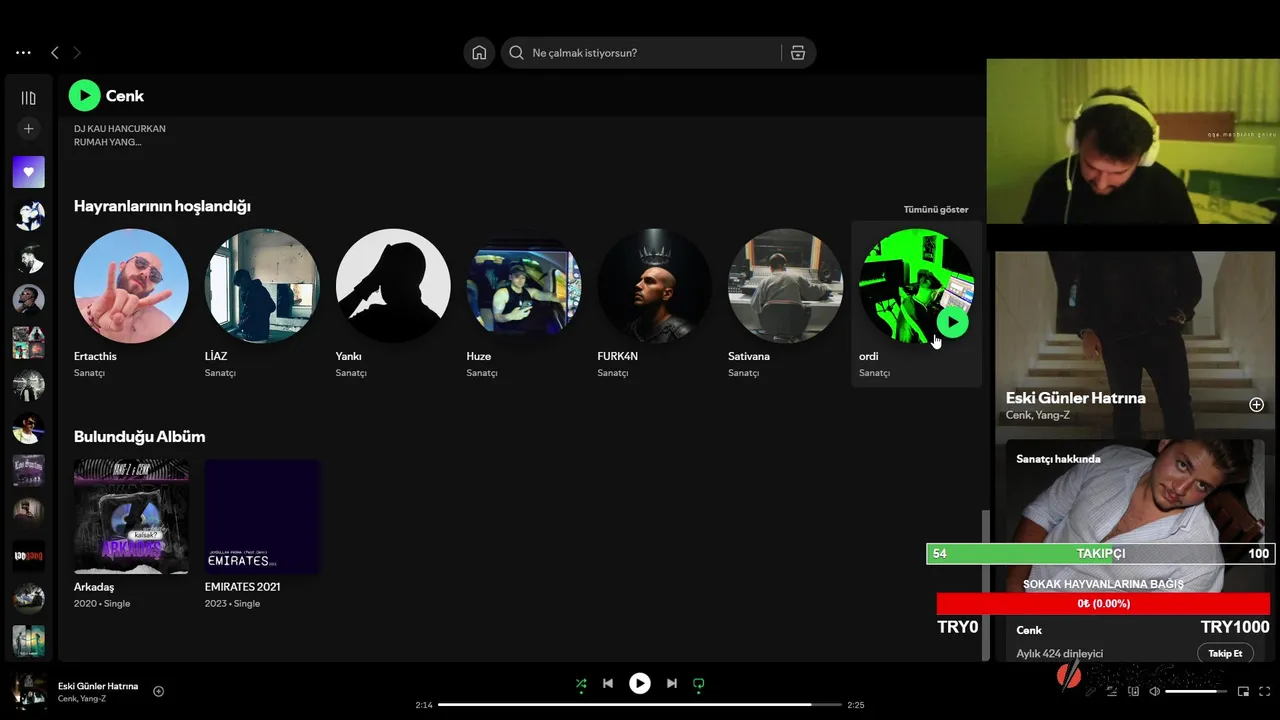Open the Arkadaş album cover
Viewport: 1280px width, 720px height.
[x=131, y=516]
